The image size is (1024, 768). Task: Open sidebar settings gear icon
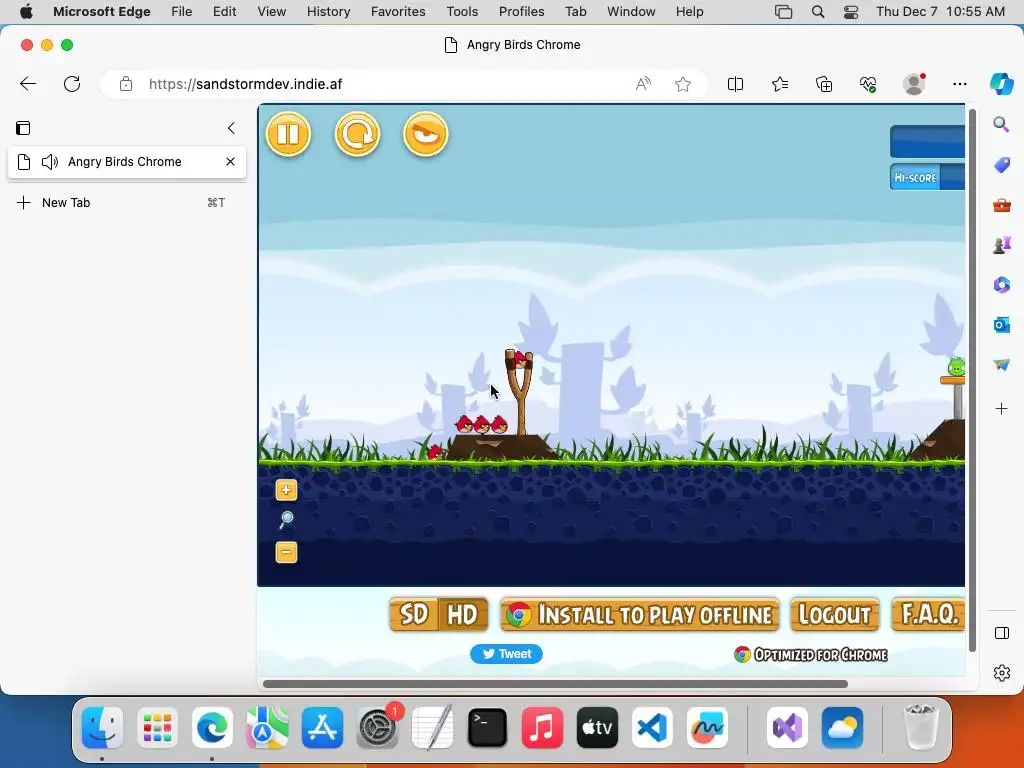coord(1001,673)
